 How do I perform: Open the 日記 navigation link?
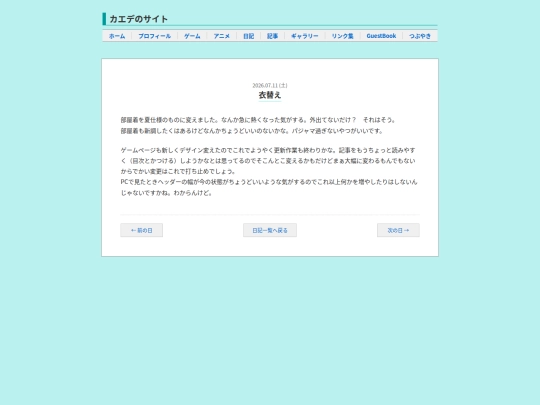[248, 36]
